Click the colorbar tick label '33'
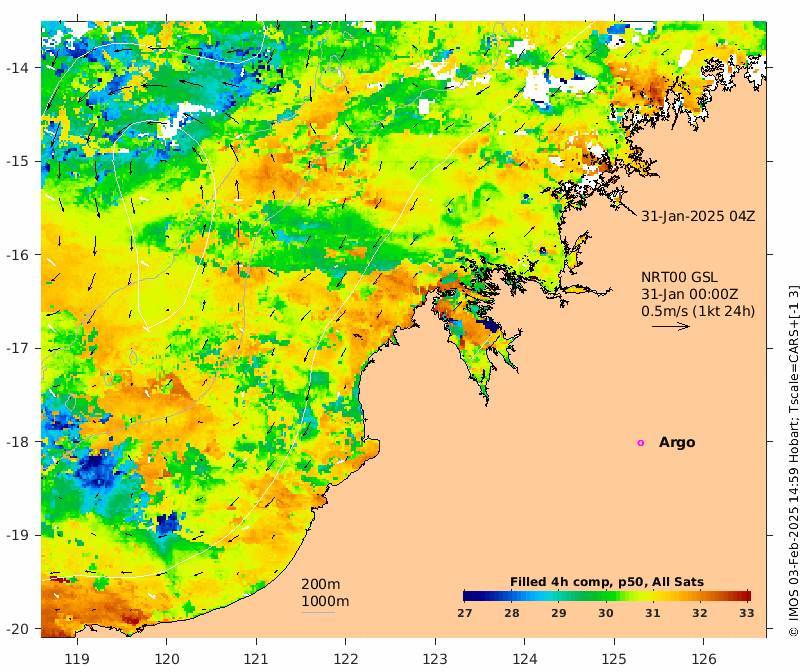Viewport: 810px width, 672px height. point(746,613)
